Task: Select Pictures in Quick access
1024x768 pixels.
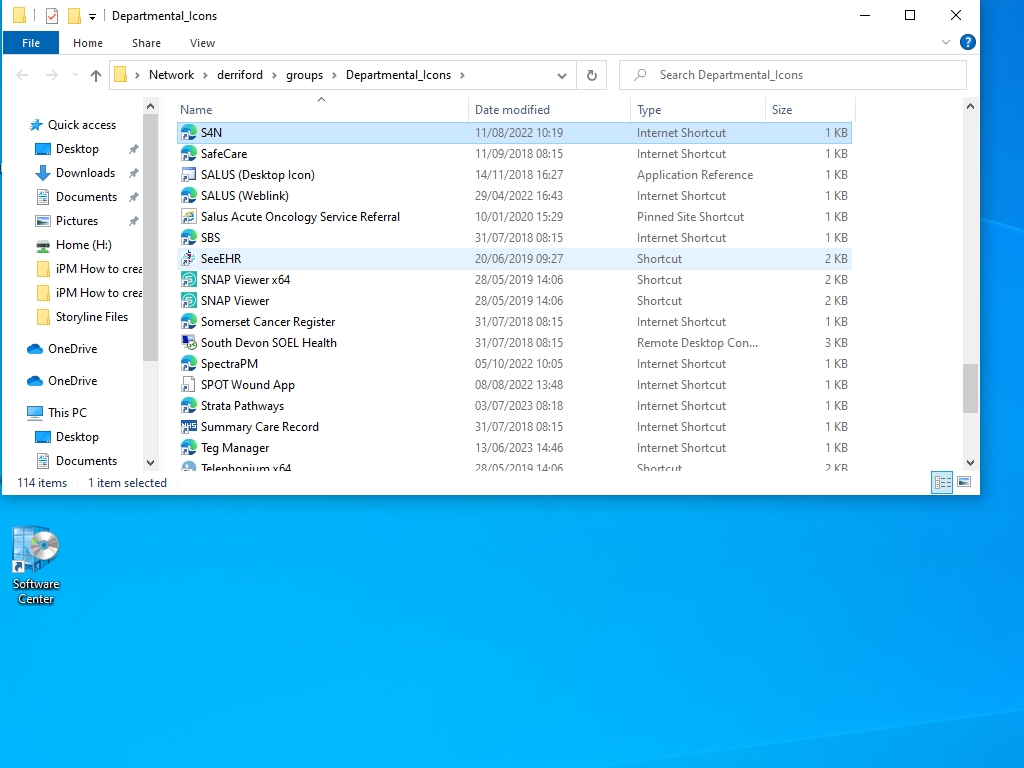Action: click(x=77, y=221)
